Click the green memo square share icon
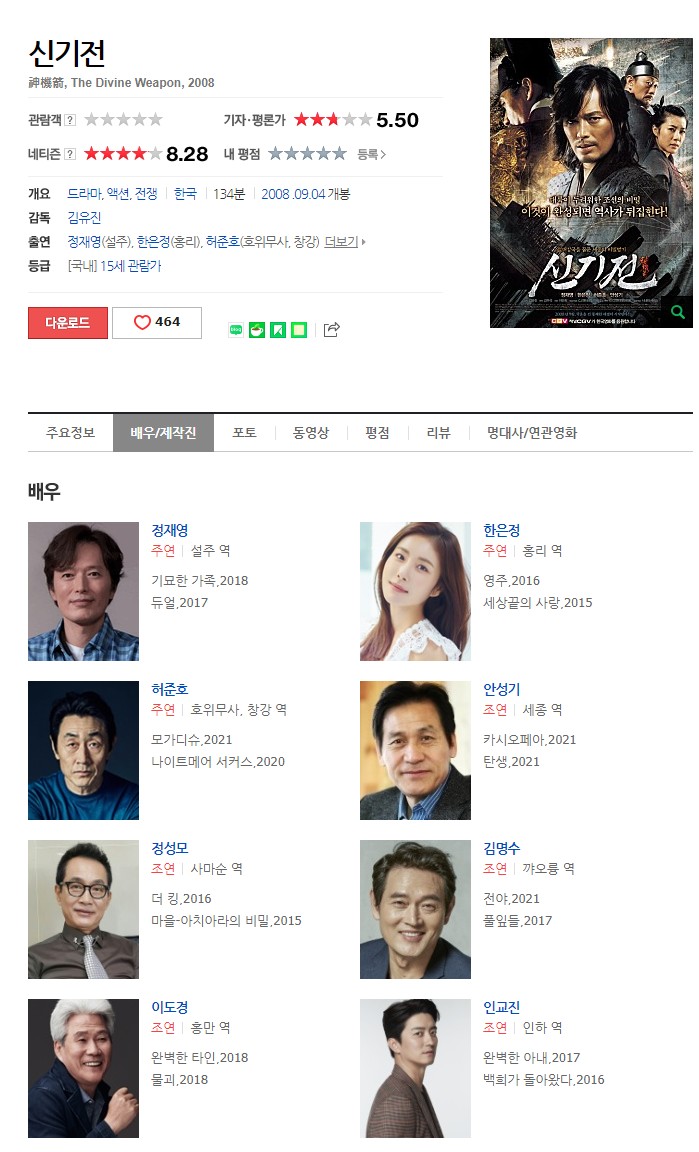Image resolution: width=699 pixels, height=1152 pixels. pos(298,330)
